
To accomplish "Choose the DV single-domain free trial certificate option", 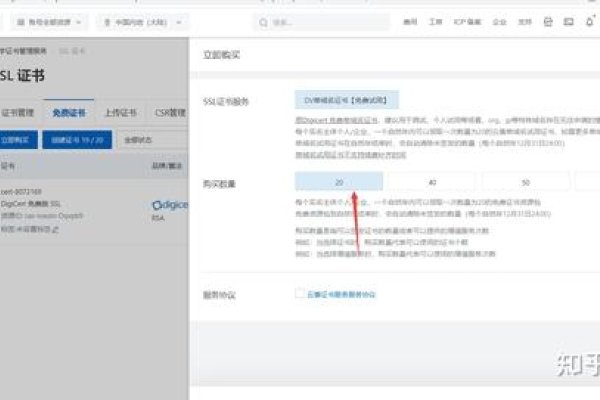I will (x=347, y=100).
